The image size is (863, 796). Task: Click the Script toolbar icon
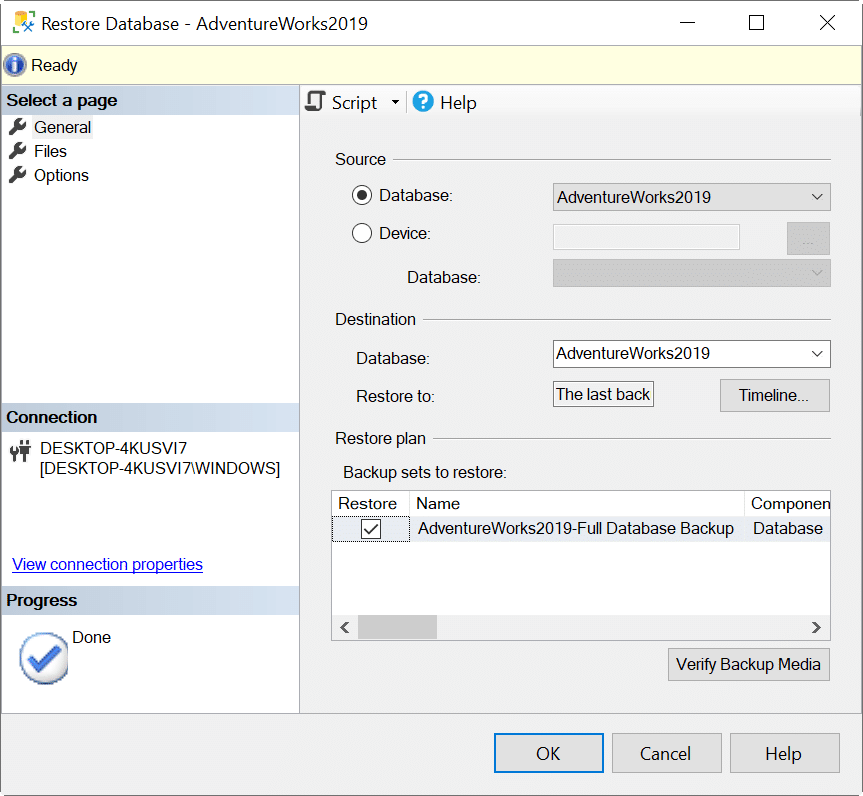pyautogui.click(x=317, y=102)
